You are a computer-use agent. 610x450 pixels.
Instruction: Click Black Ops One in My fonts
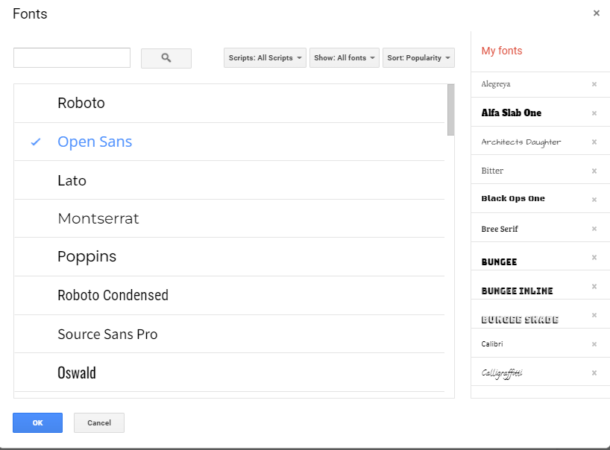tap(513, 198)
